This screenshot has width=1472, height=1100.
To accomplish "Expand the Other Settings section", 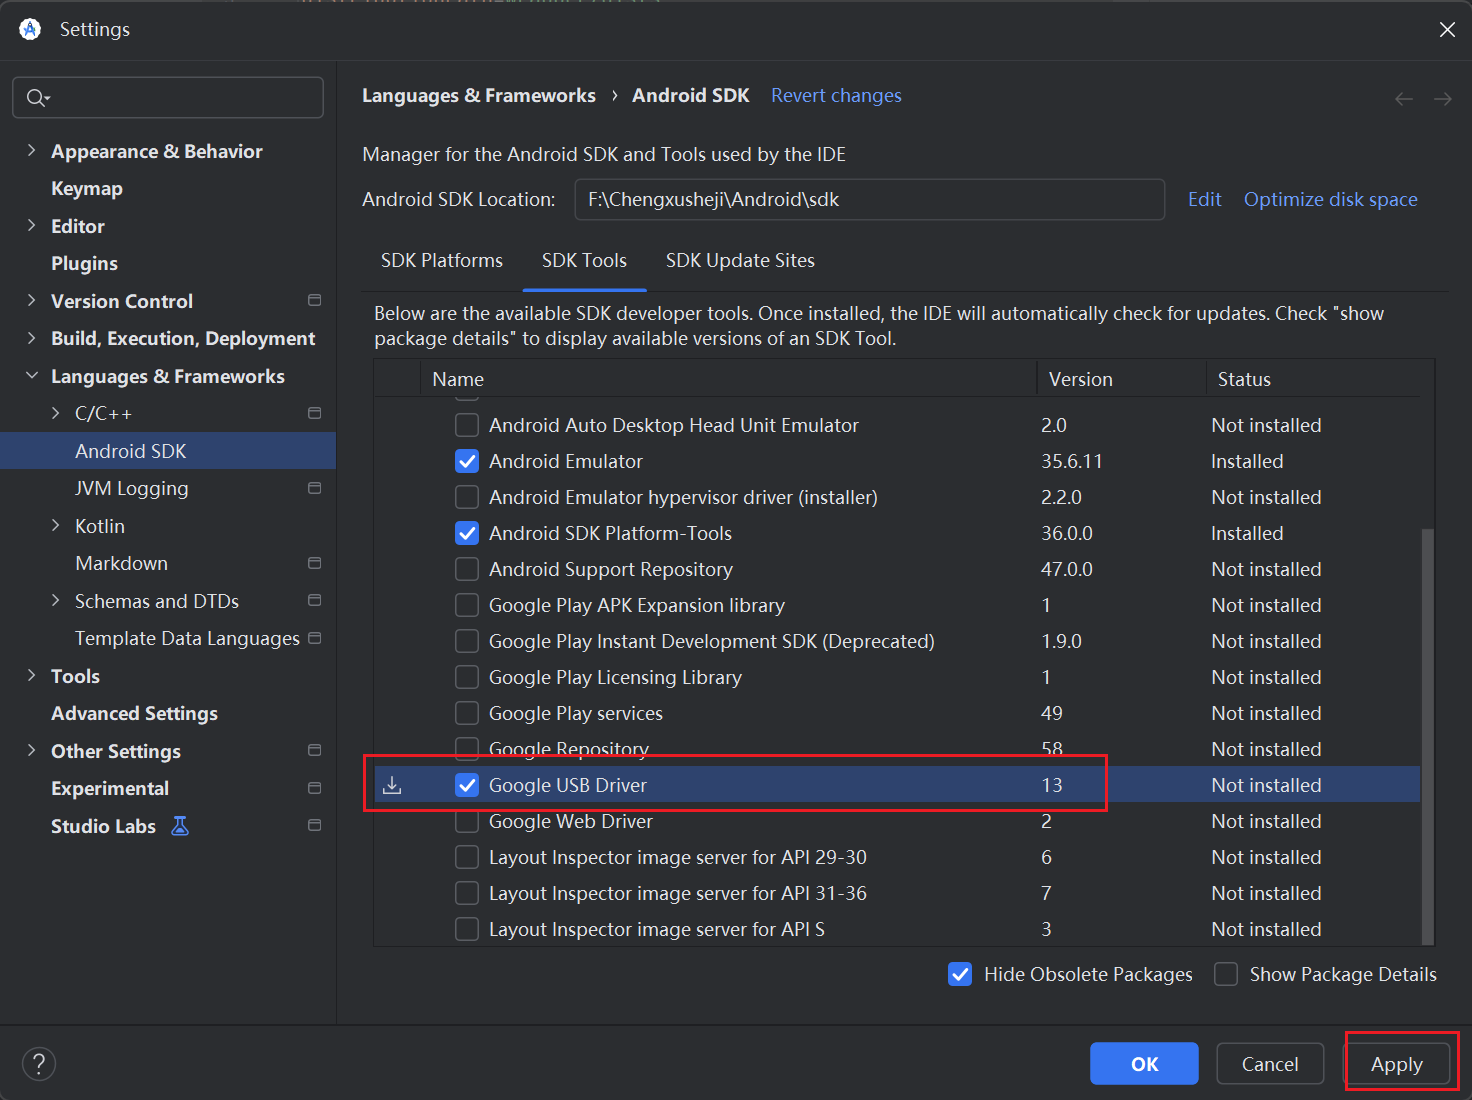I will [x=31, y=750].
